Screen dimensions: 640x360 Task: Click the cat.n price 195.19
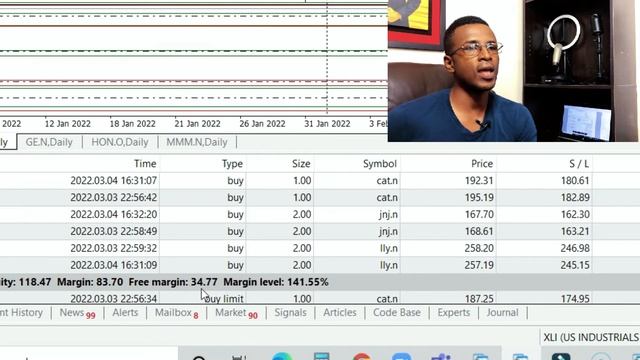click(x=479, y=198)
